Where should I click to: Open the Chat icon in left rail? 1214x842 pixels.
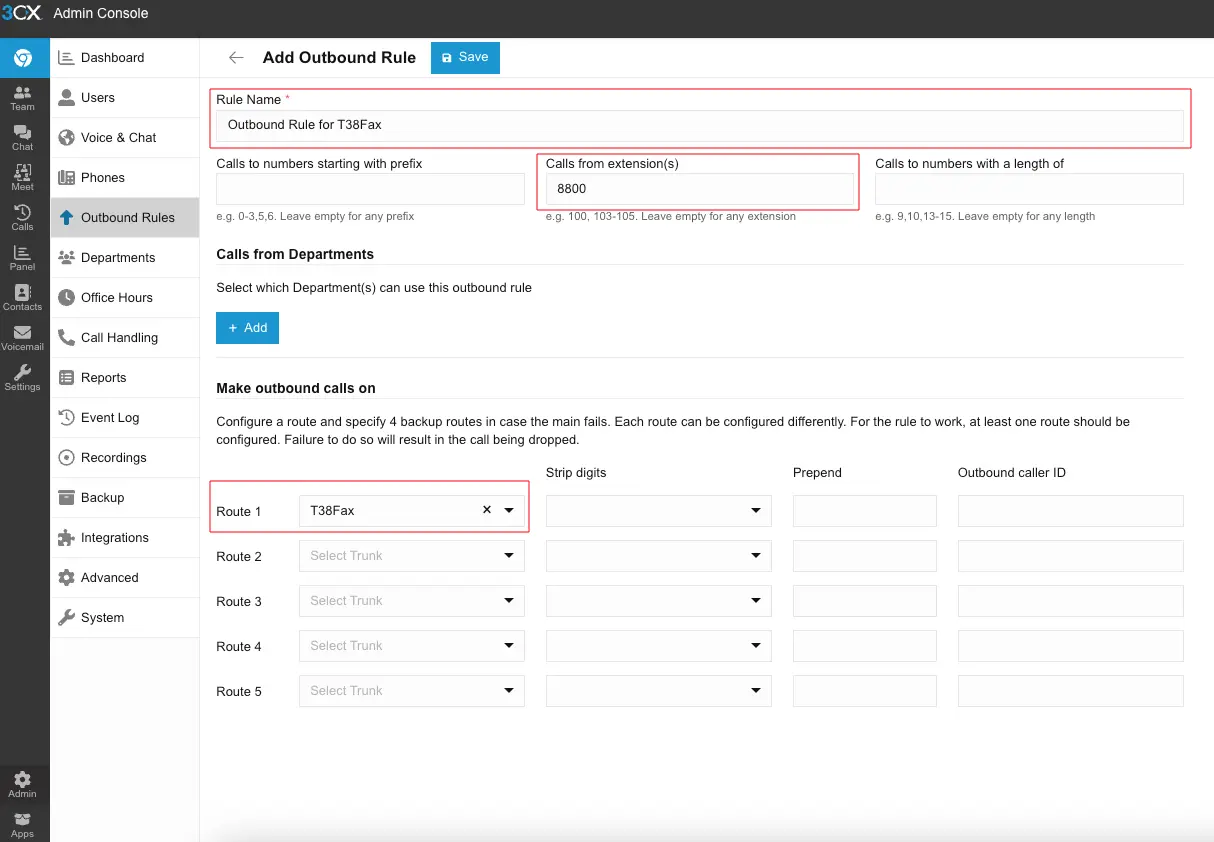tap(22, 138)
